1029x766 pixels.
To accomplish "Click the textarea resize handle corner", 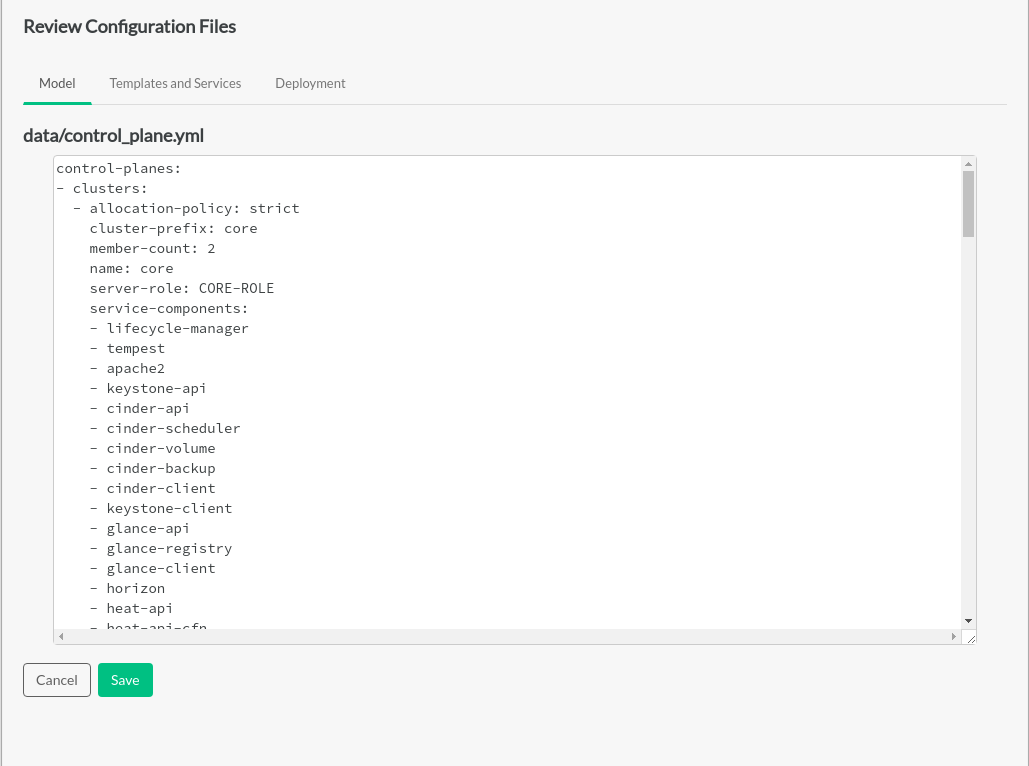I will pyautogui.click(x=969, y=637).
